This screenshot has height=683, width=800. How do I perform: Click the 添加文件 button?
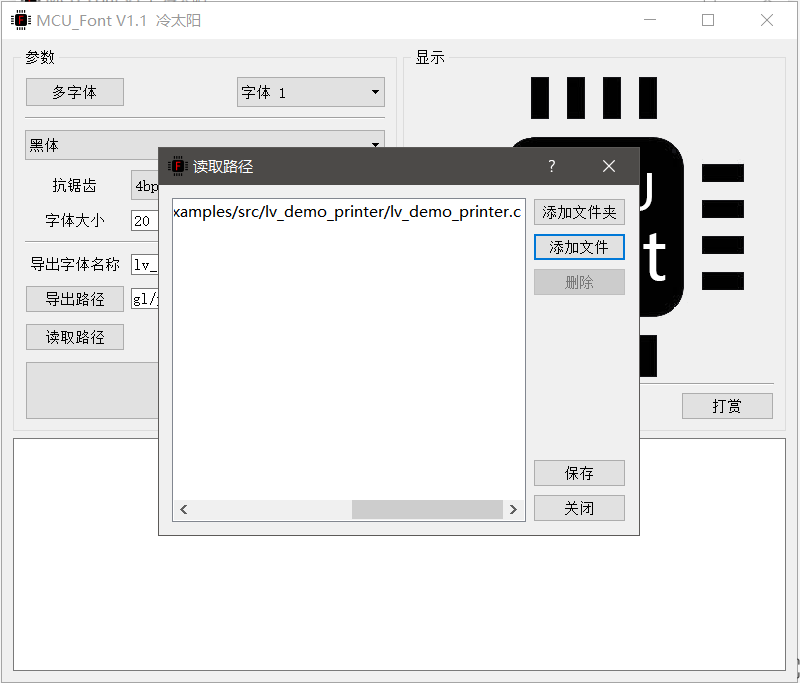coord(579,246)
